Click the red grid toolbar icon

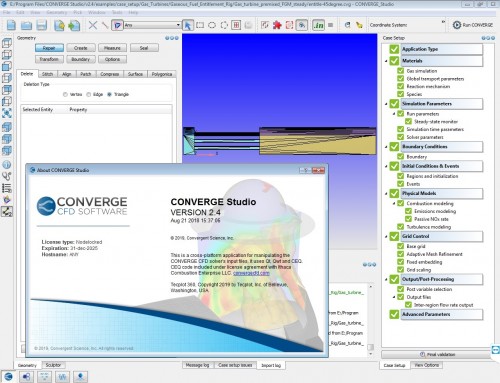236,25
